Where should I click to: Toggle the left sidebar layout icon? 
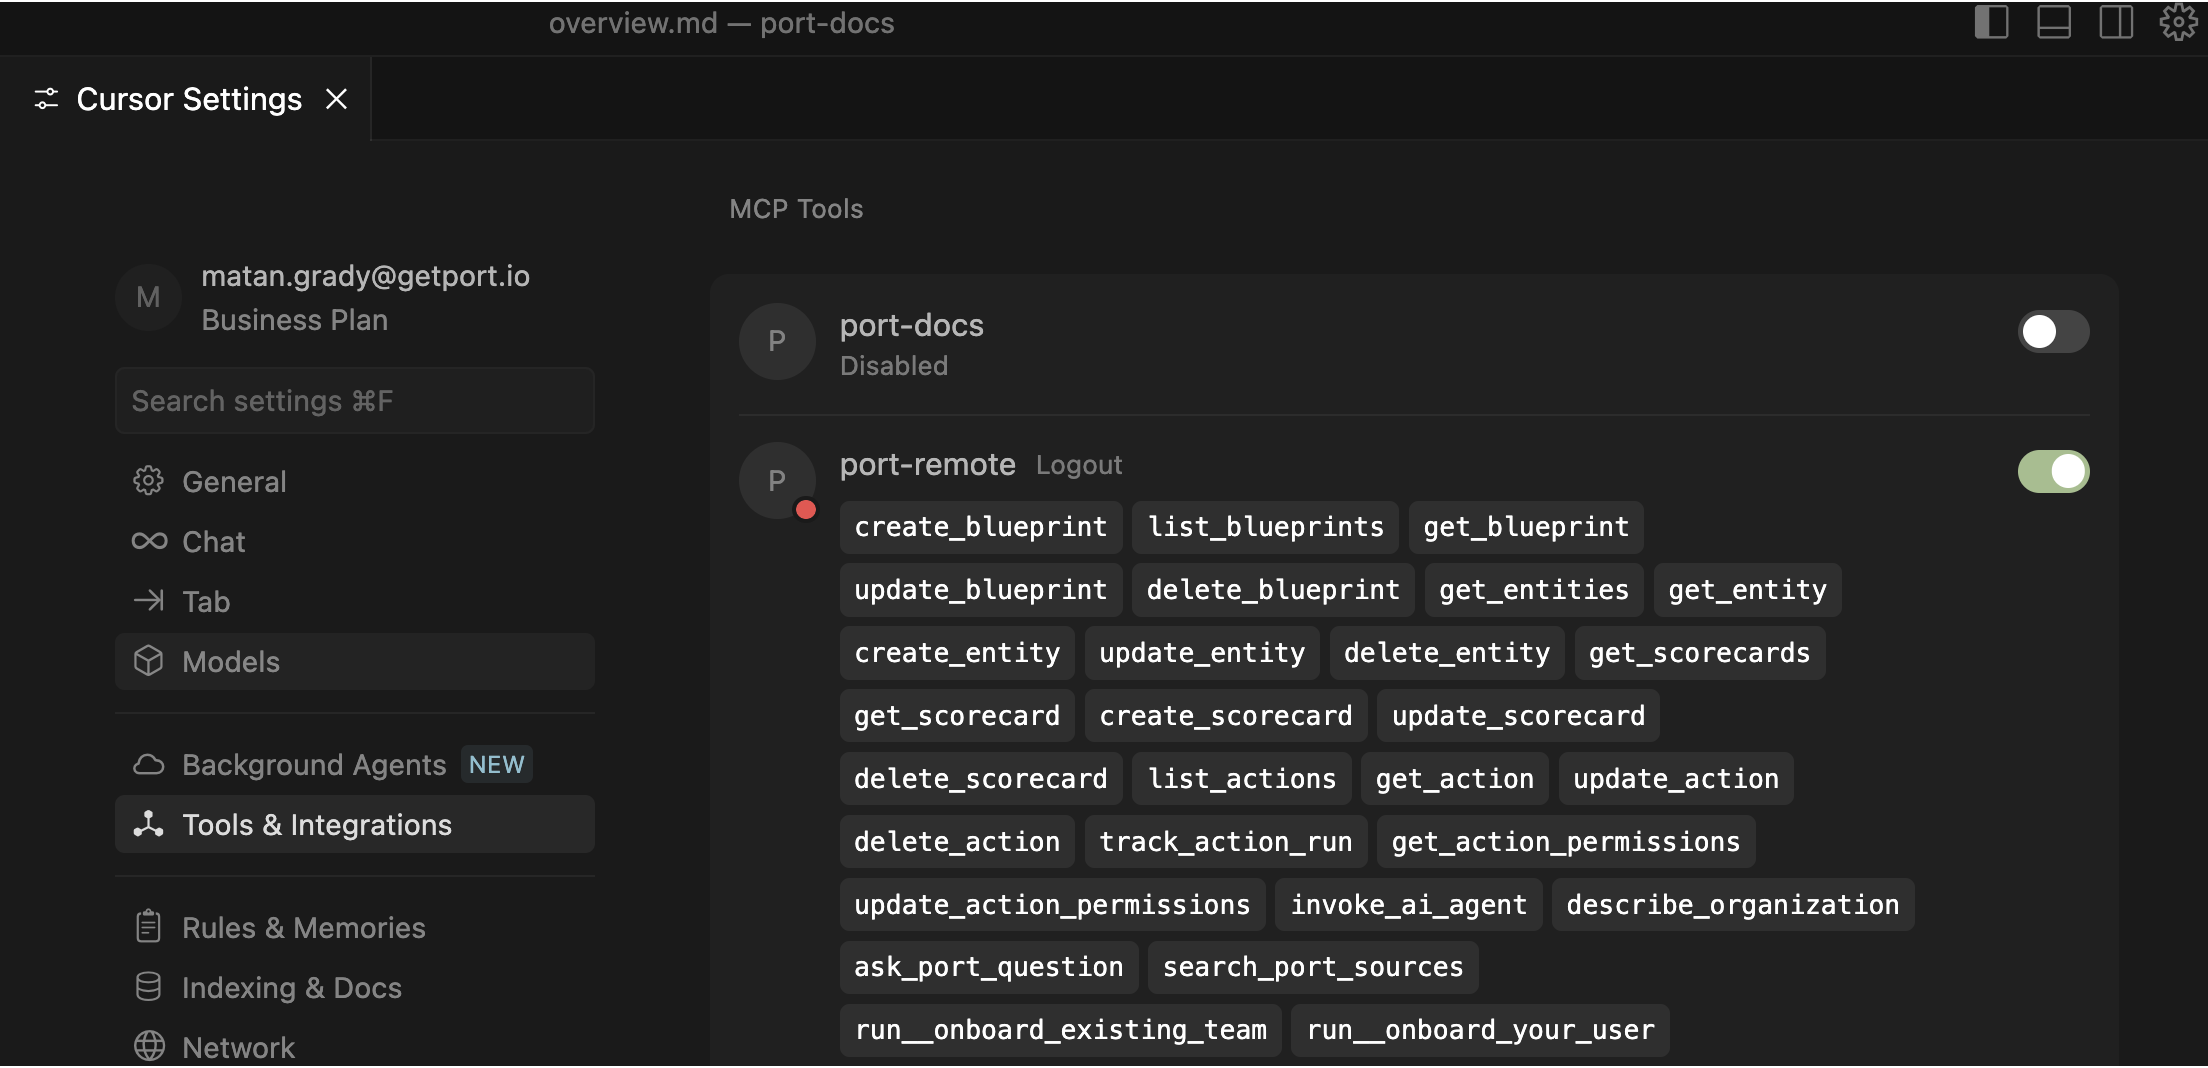(x=1991, y=23)
